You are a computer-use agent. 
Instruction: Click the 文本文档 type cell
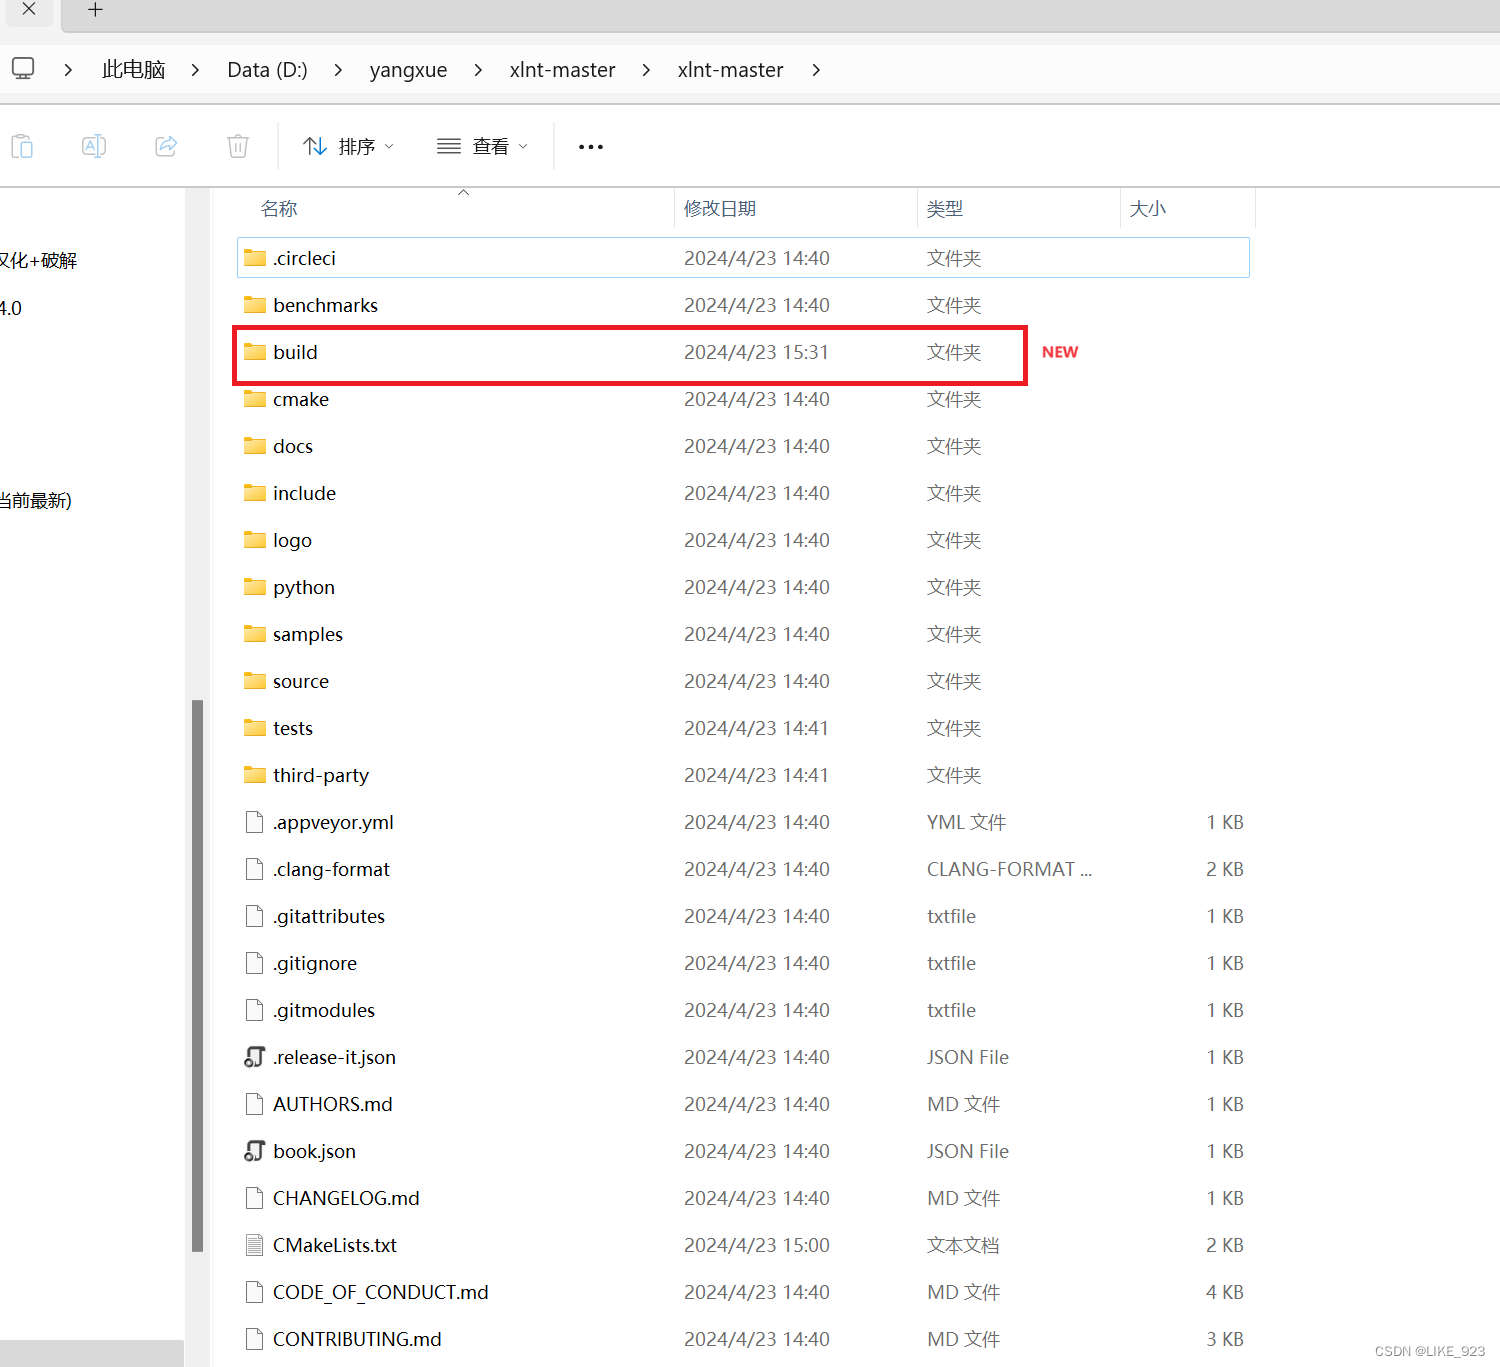(963, 1245)
